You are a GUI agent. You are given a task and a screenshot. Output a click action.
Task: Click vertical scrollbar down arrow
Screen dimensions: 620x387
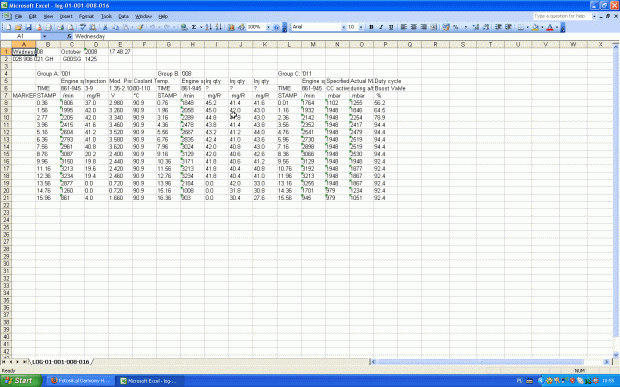pyautogui.click(x=616, y=355)
